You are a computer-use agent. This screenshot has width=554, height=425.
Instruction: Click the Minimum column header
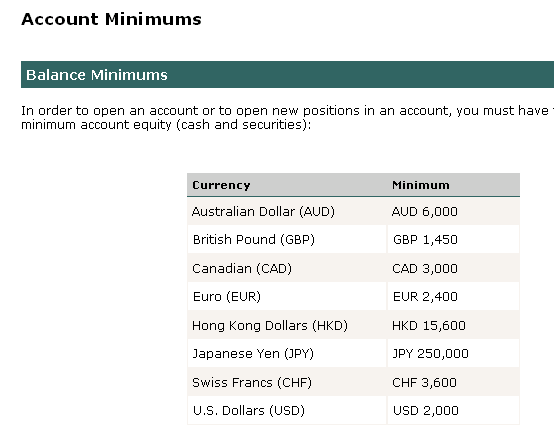click(x=420, y=185)
